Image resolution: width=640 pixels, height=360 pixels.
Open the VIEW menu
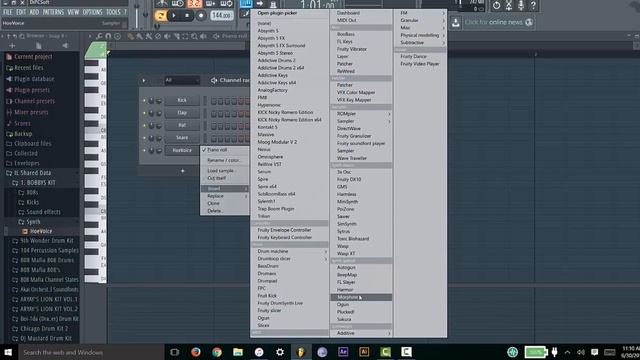[73, 12]
